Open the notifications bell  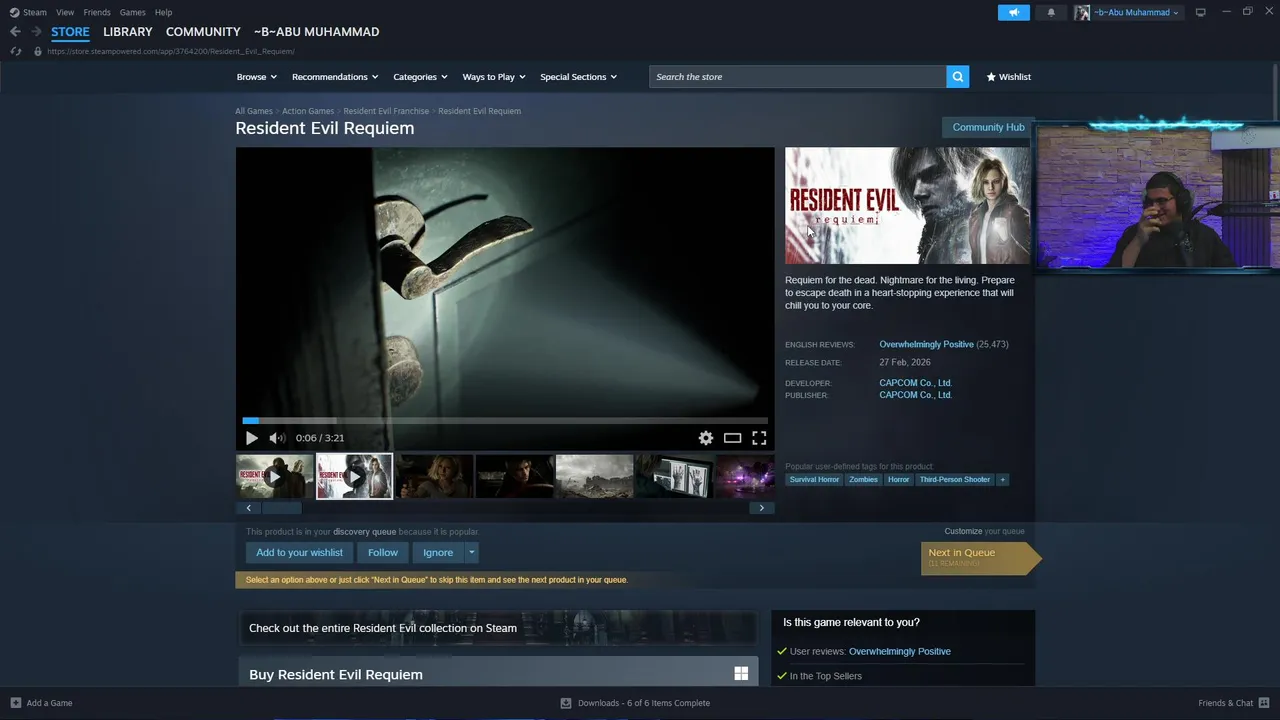(x=1051, y=12)
